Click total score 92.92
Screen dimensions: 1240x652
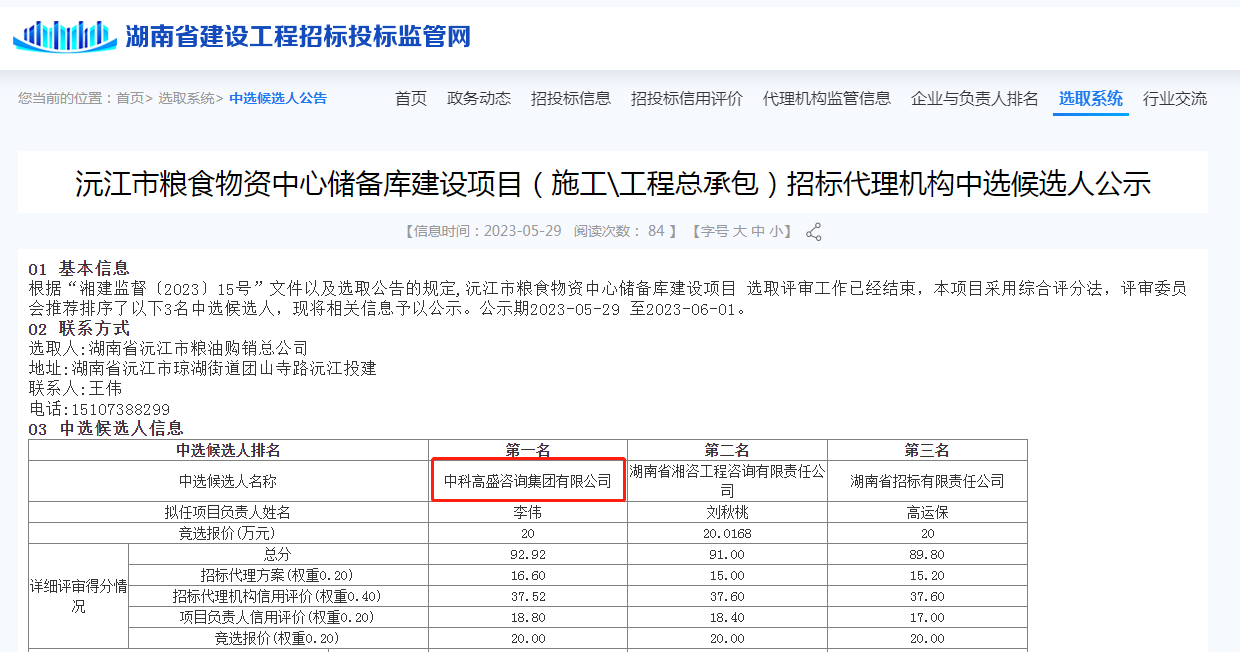click(x=528, y=554)
